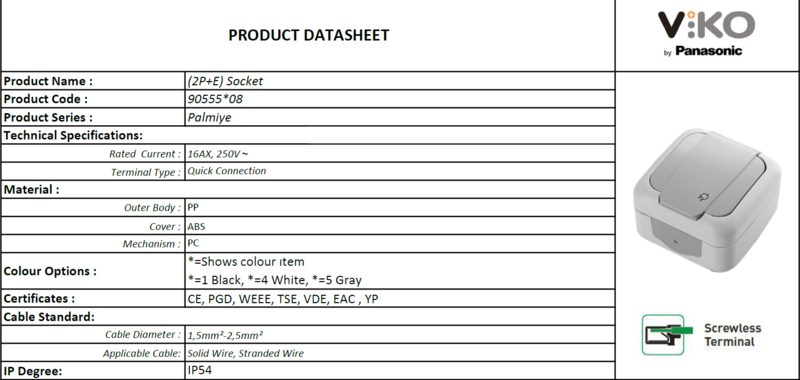The height and width of the screenshot is (380, 800).
Task: Select the Outer Body PP cell
Action: 400,208
